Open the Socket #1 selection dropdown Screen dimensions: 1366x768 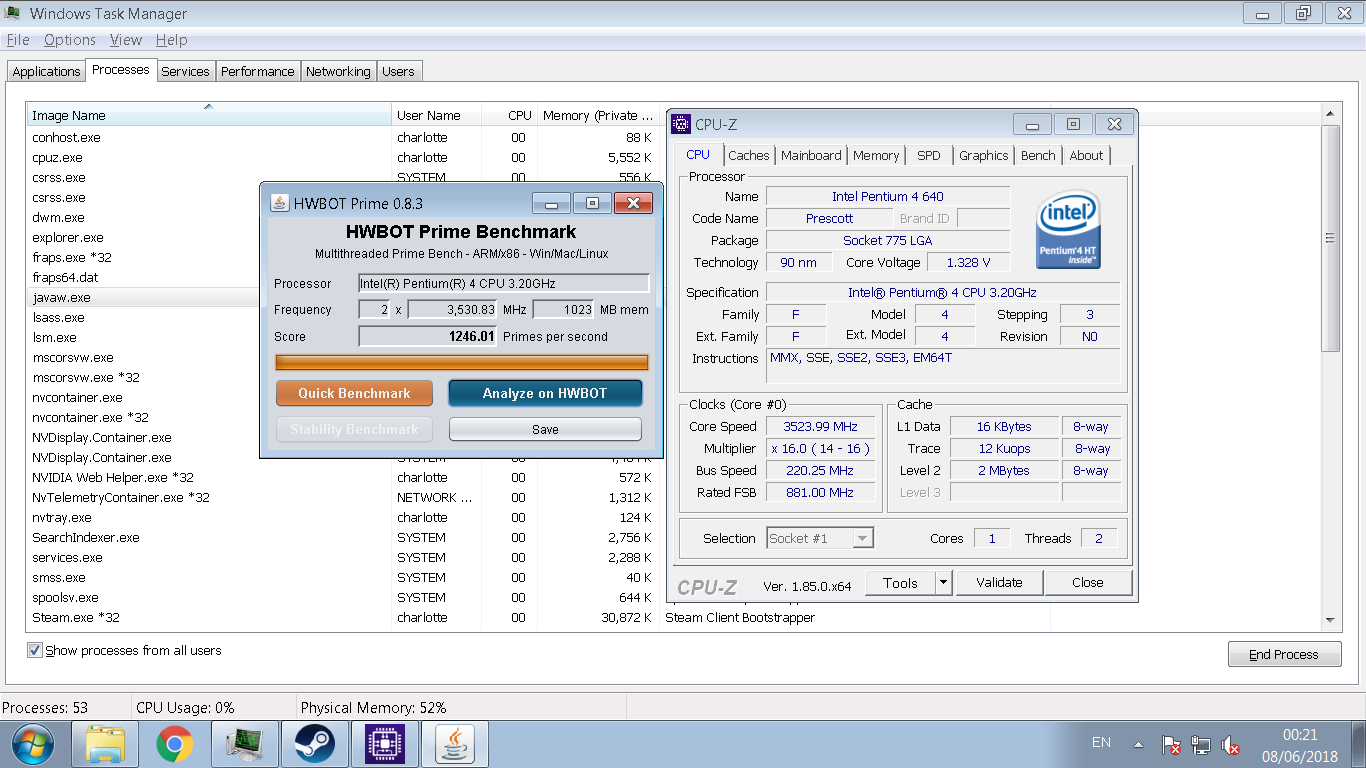pyautogui.click(x=820, y=538)
